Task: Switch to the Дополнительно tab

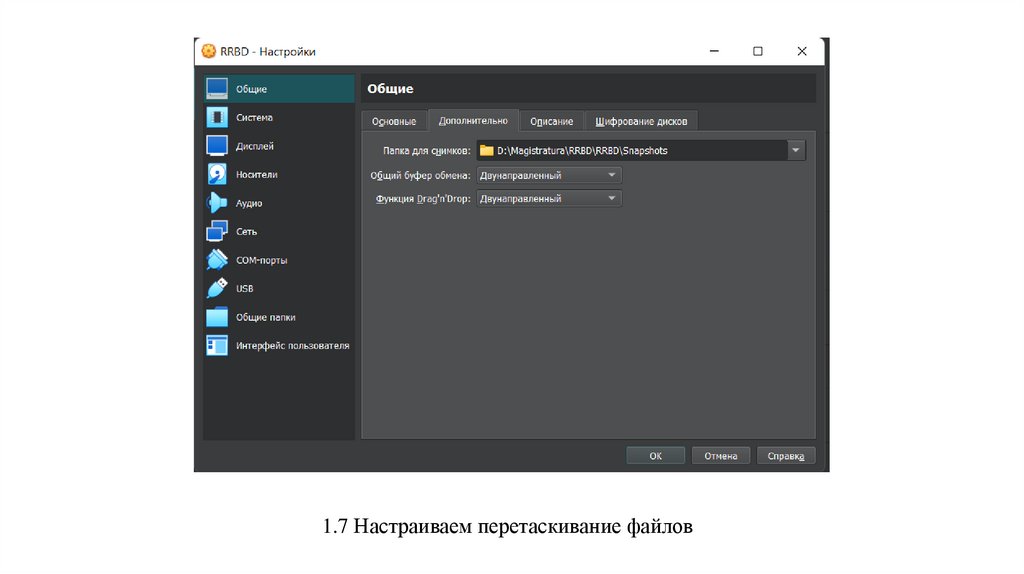Action: (473, 120)
